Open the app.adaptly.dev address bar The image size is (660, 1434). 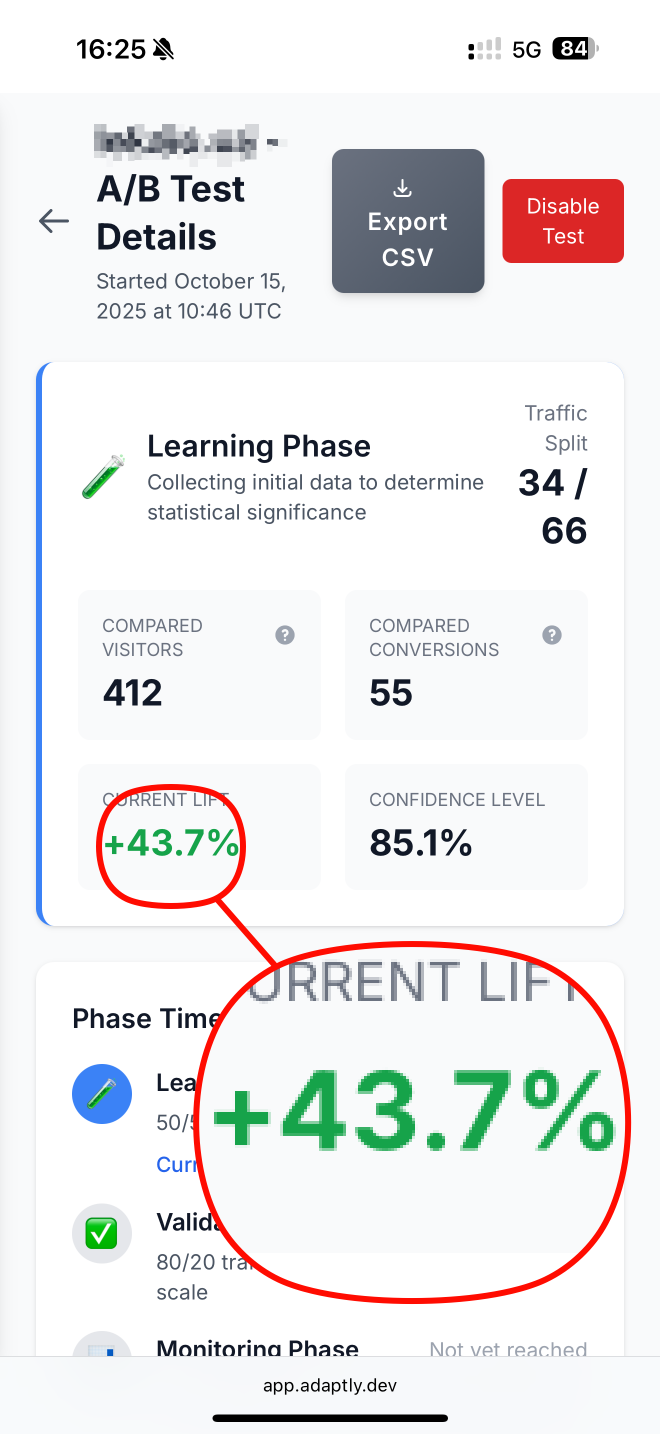(x=330, y=1385)
